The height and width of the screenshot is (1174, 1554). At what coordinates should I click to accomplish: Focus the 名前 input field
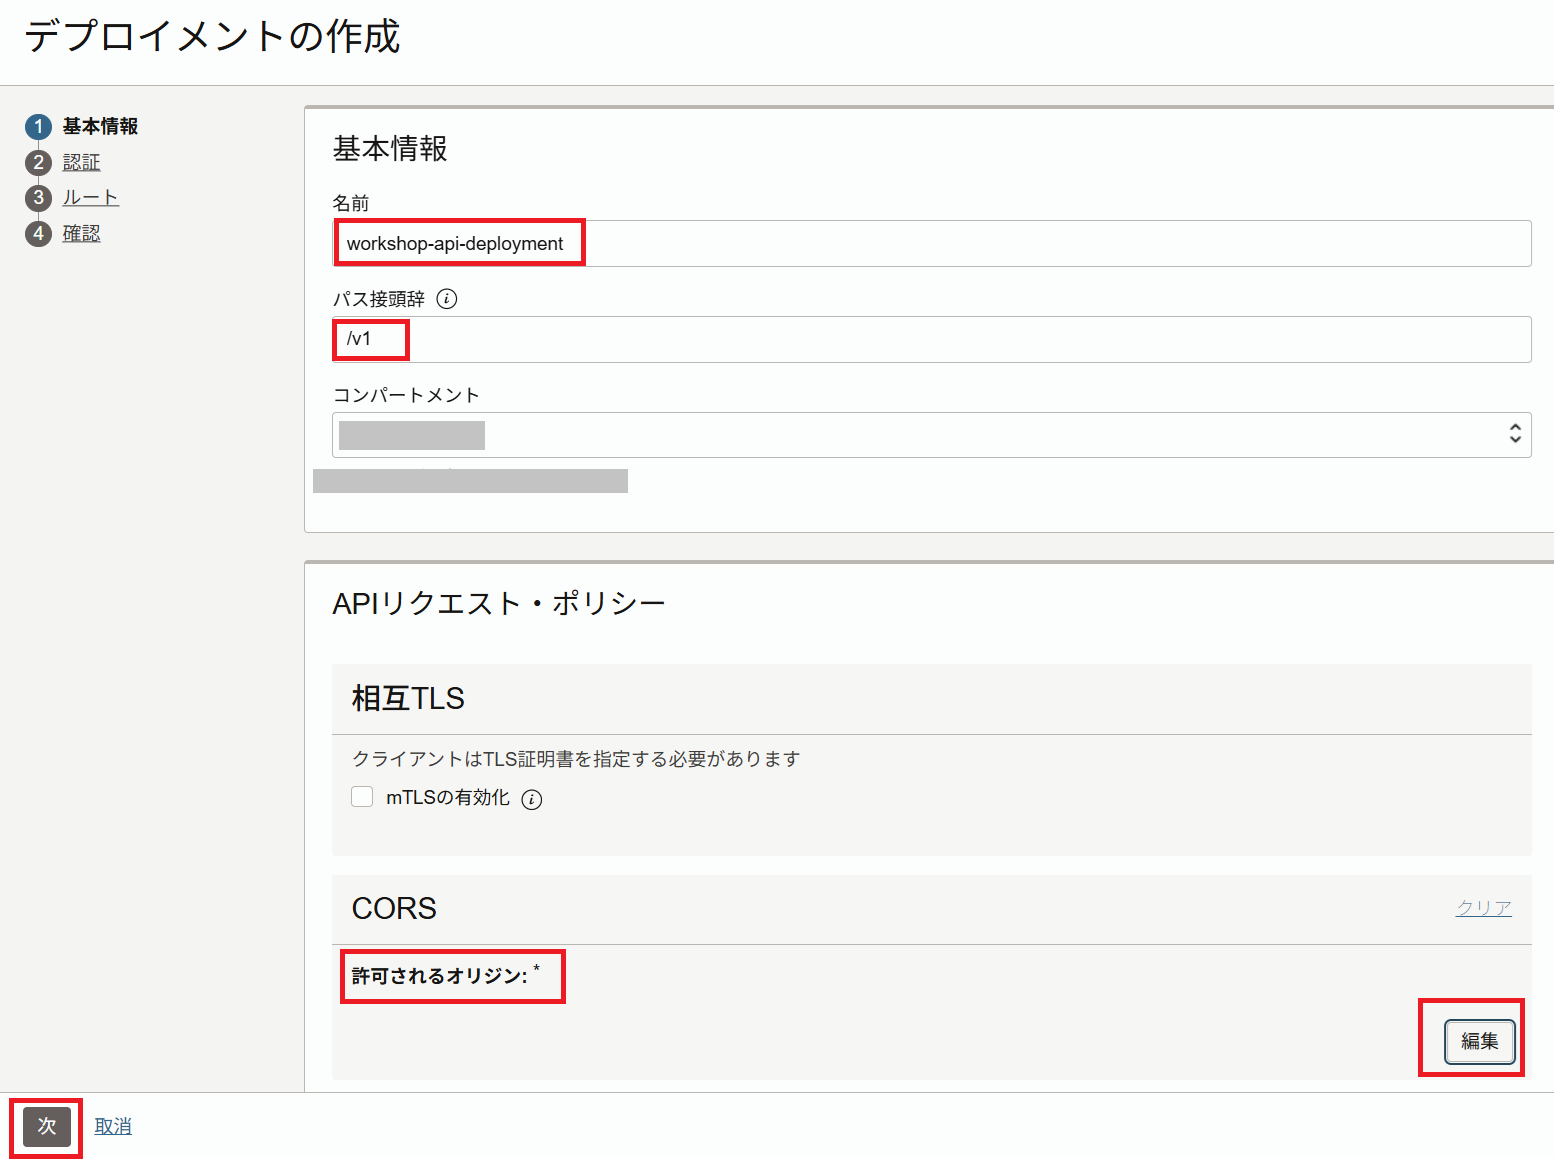click(930, 244)
